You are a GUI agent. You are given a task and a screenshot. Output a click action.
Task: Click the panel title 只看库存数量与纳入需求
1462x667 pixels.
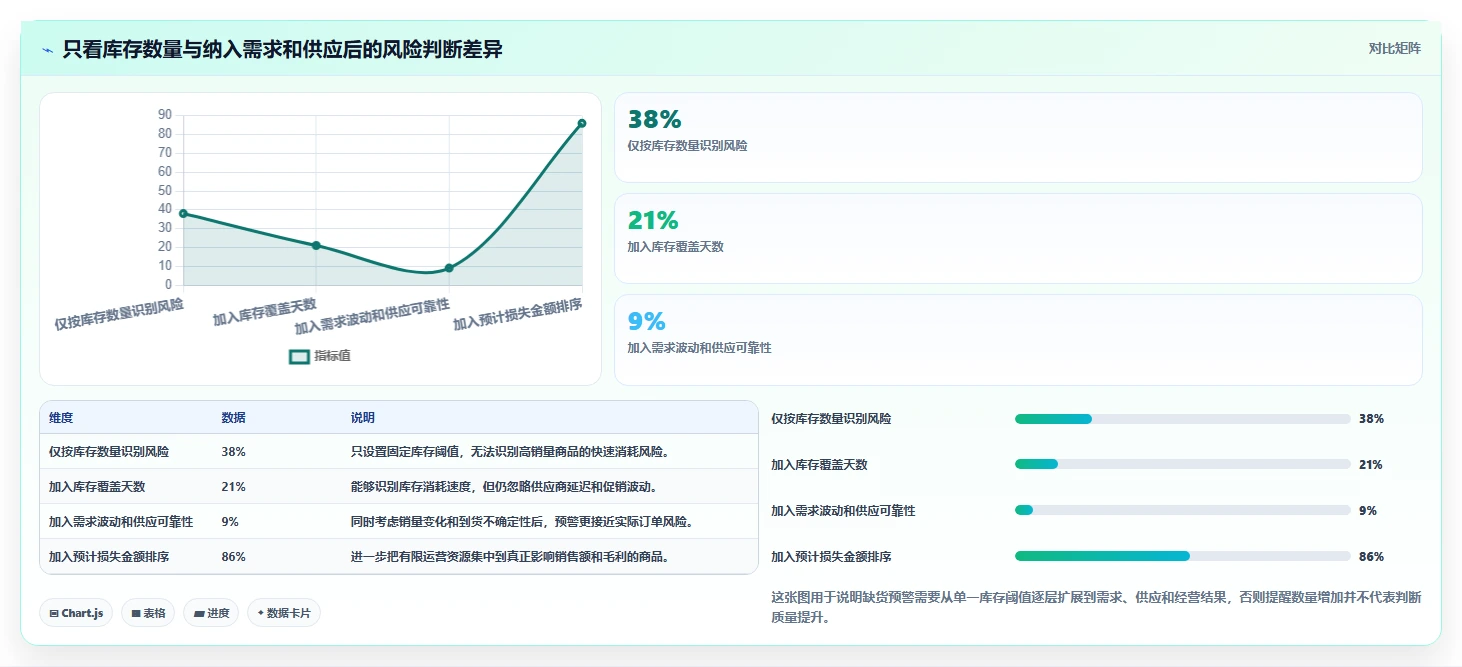pos(282,49)
